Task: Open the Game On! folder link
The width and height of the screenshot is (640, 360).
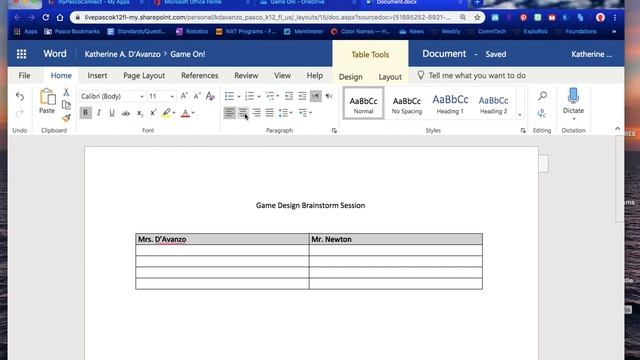Action: tap(188, 54)
